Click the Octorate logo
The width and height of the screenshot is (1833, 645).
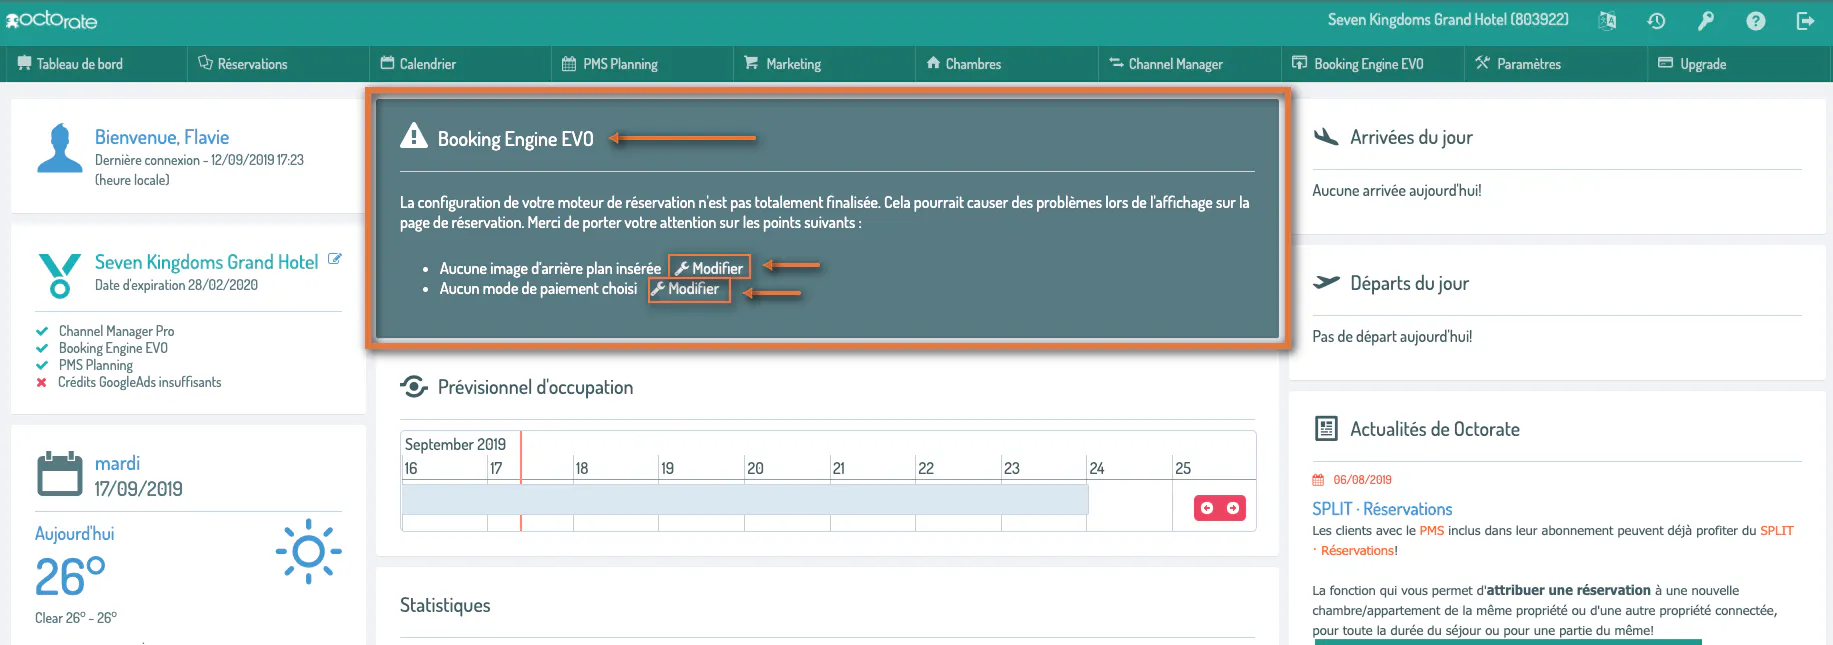[52, 20]
